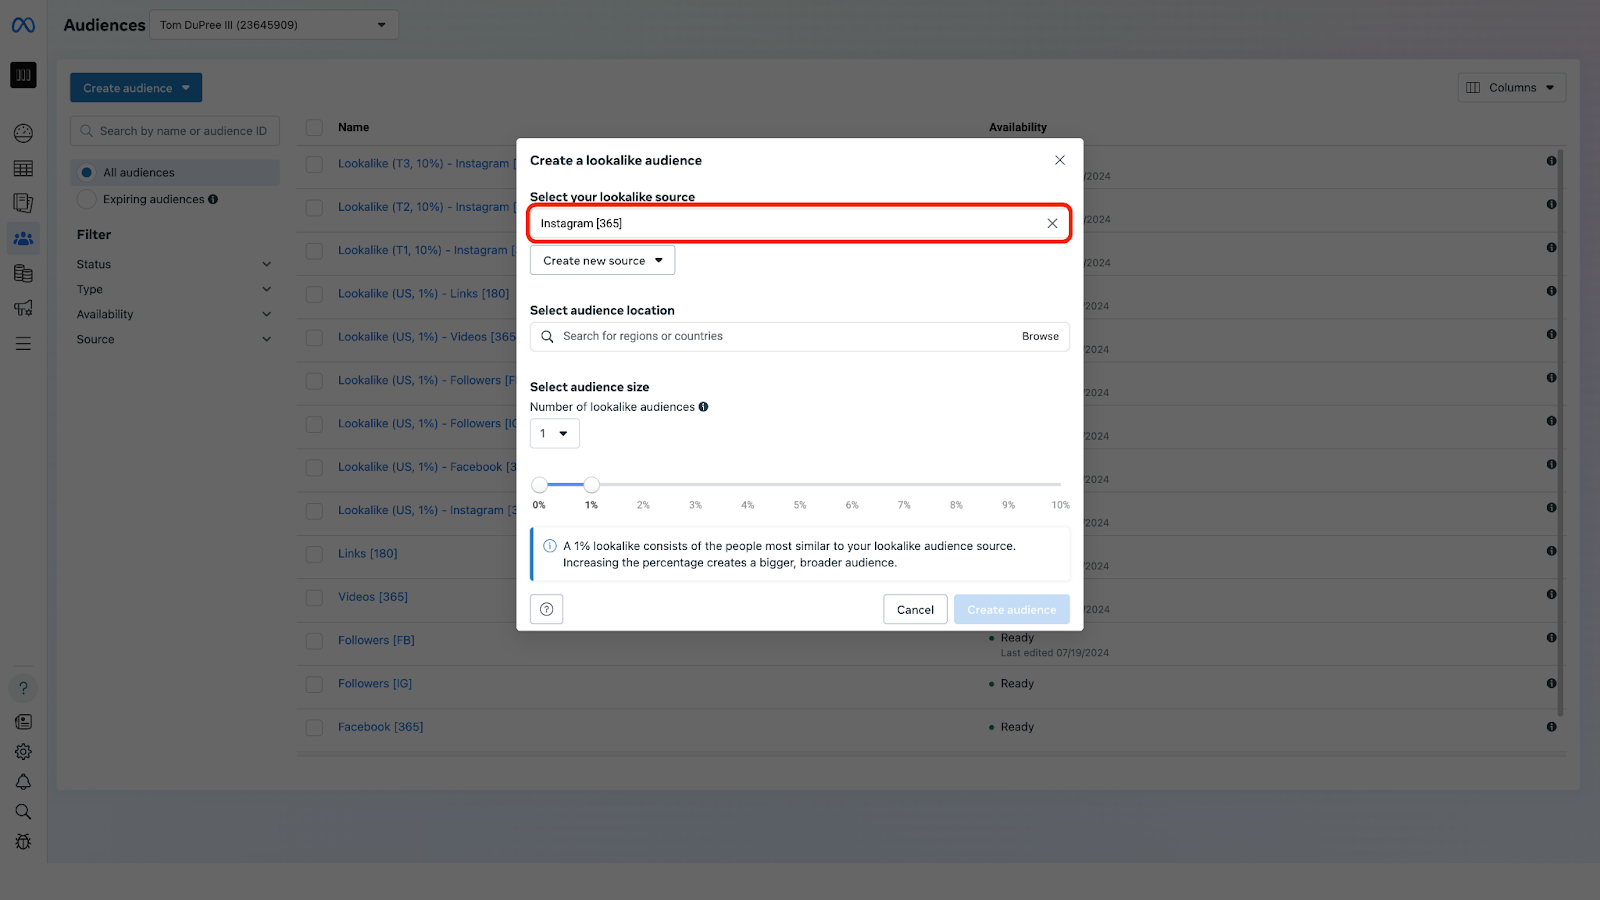The image size is (1600, 900).
Task: Open the billing stacked documents icon
Action: click(23, 273)
